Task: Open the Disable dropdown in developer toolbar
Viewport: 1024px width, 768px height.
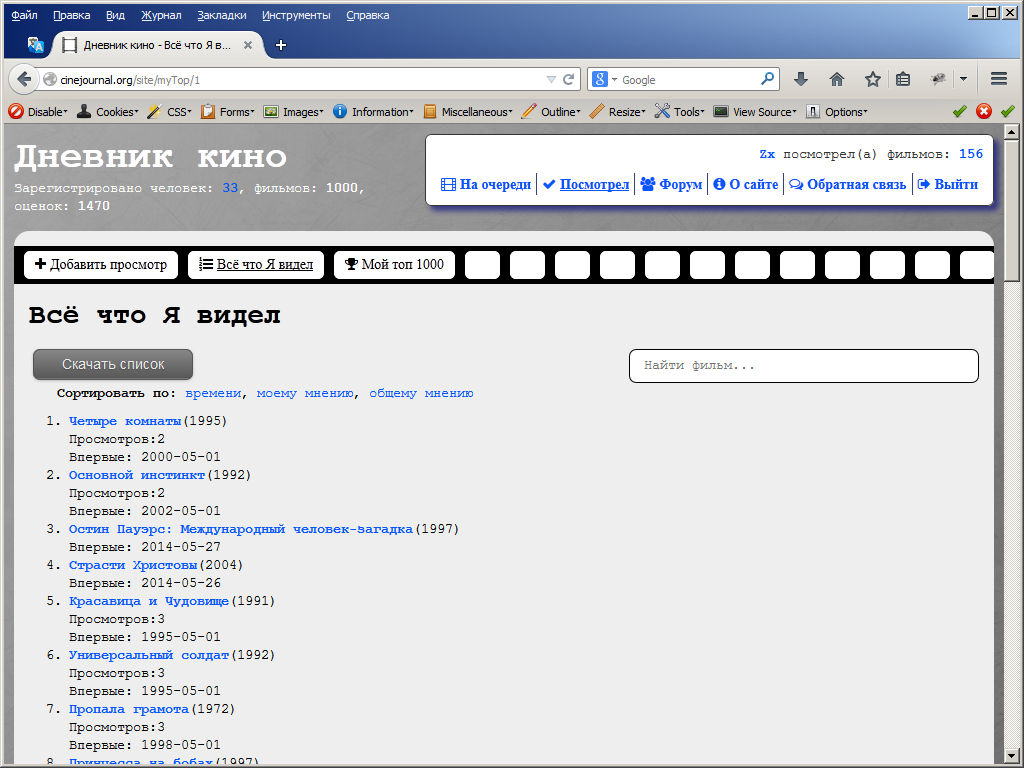Action: (39, 112)
